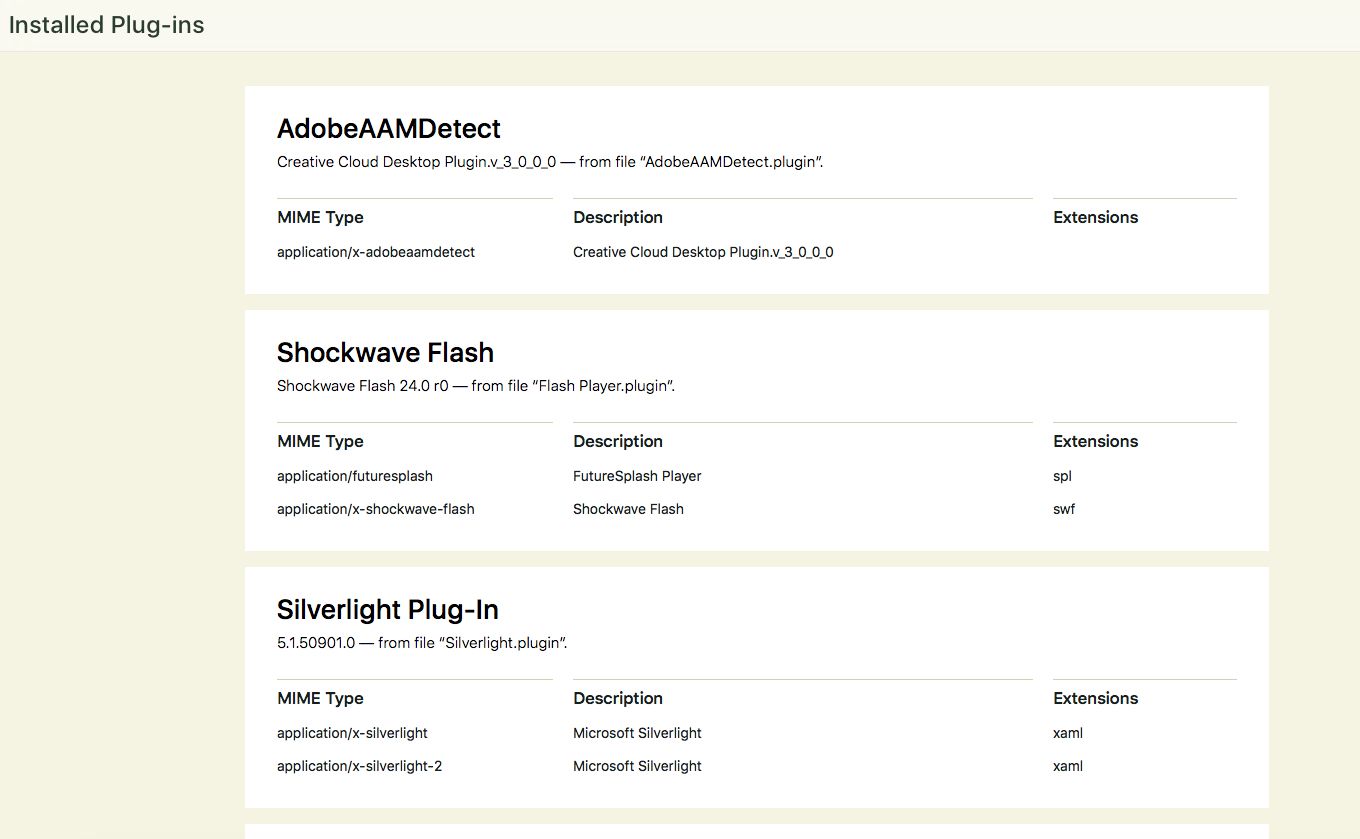Click MIME Type header in Silverlight table
The width and height of the screenshot is (1360, 839).
pos(320,698)
